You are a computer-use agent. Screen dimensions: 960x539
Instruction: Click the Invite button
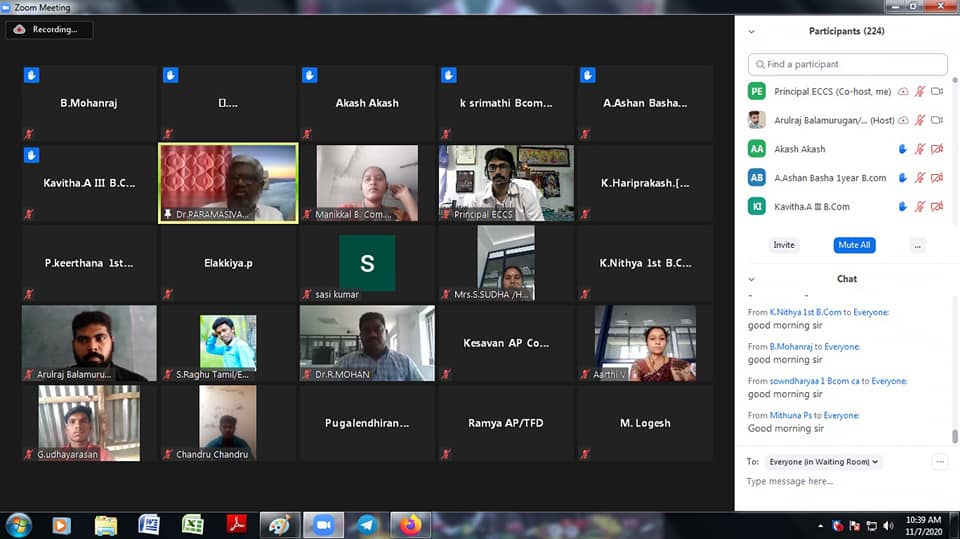click(784, 245)
